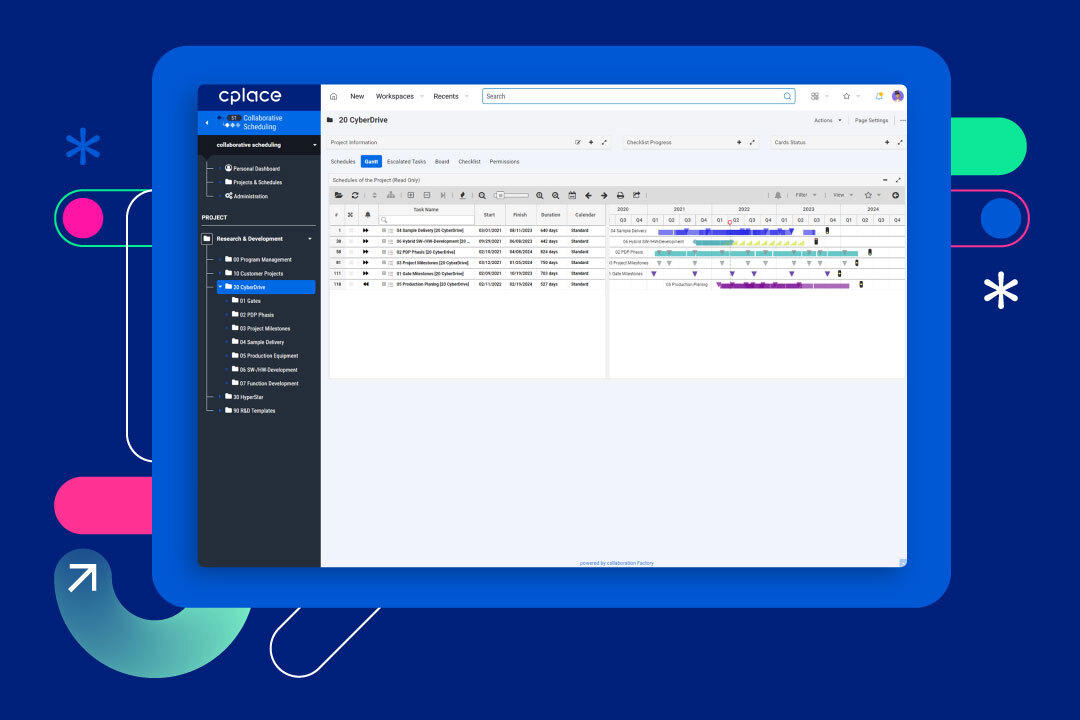The width and height of the screenshot is (1080, 720).
Task: Select 30 HyperStar folder in tree
Action: coord(245,398)
